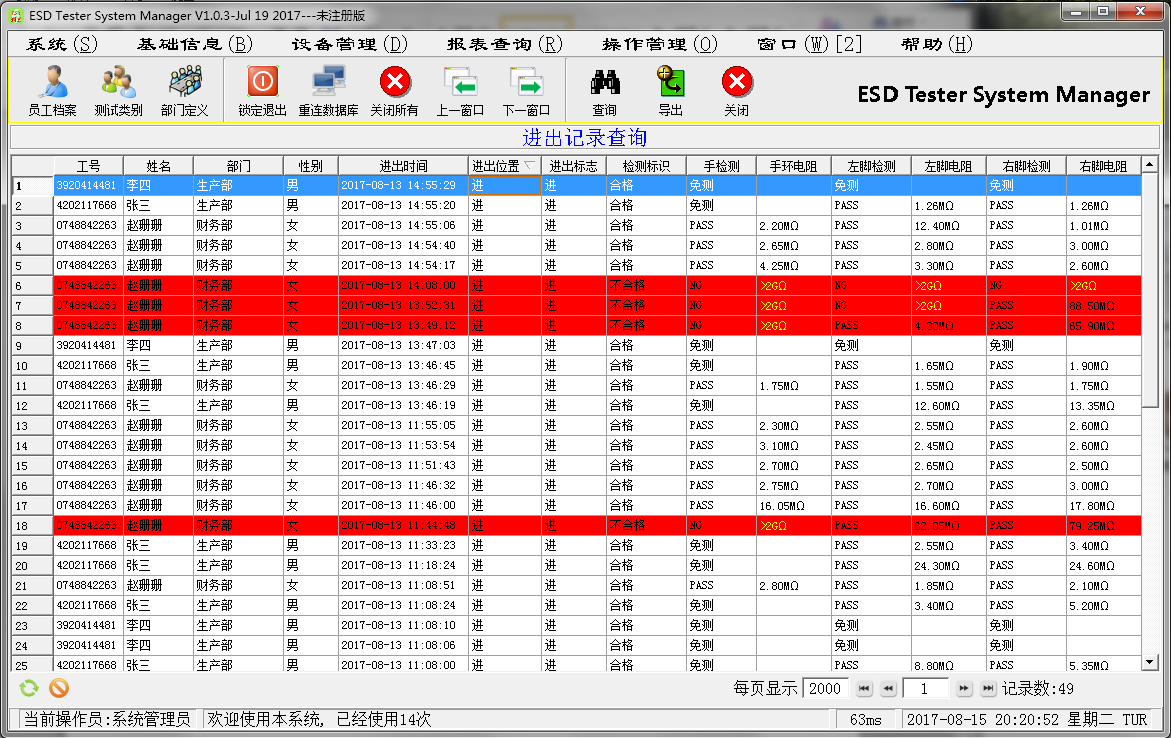Open the 报表查询(R) menu
1171x738 pixels.
(504, 44)
